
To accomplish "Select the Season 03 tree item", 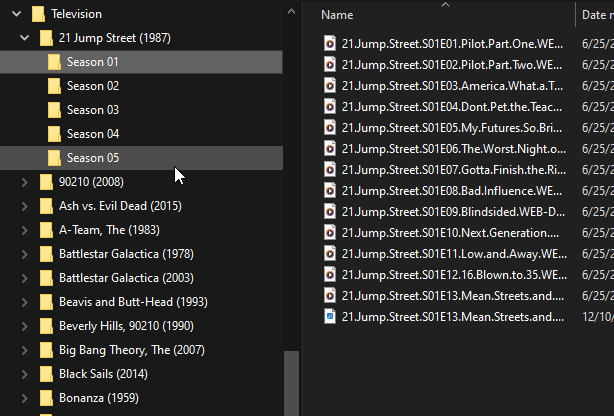I will [141, 110].
